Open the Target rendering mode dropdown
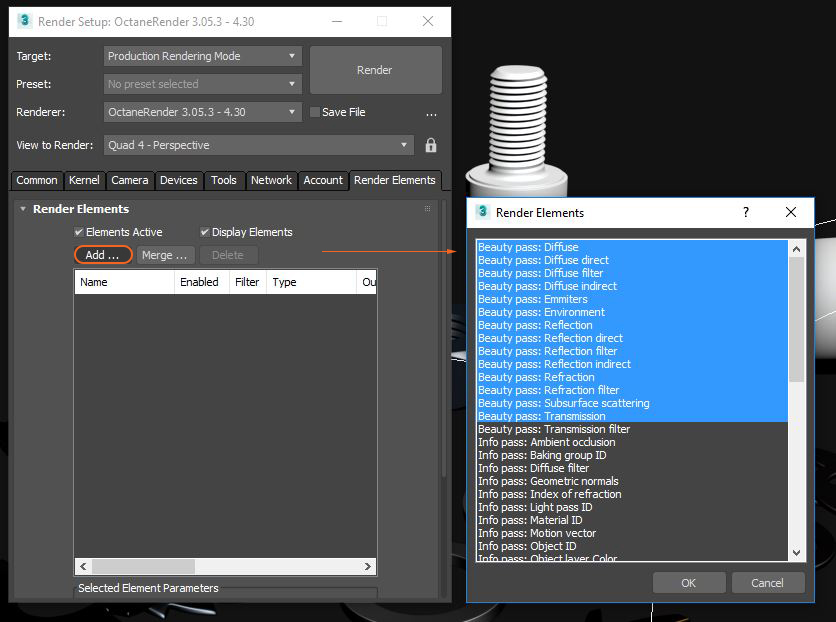Screen dimensions: 836x622 click(x=200, y=56)
